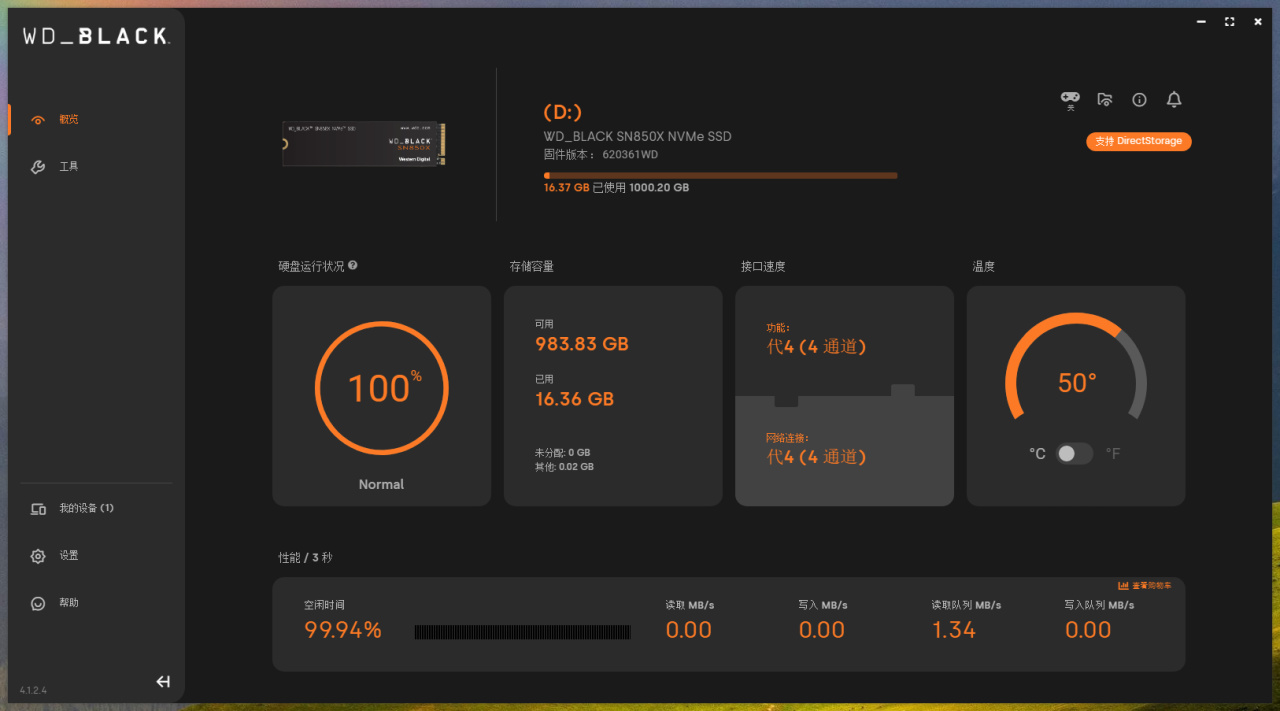1280x711 pixels.
Task: Click the wrench icon beside 工具
Action: pos(38,167)
